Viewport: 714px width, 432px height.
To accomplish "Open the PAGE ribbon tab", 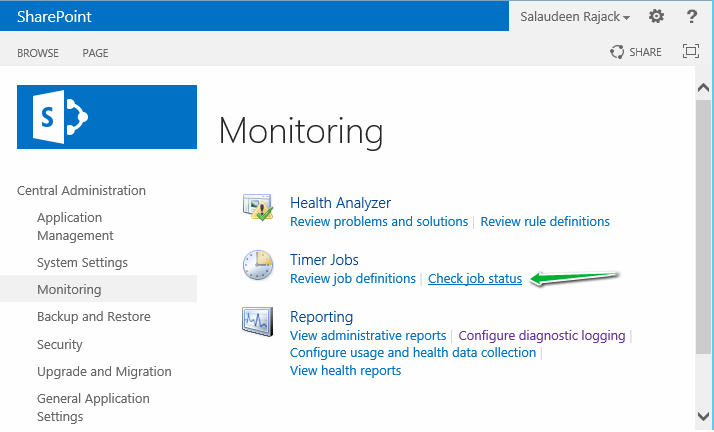I will (x=95, y=53).
